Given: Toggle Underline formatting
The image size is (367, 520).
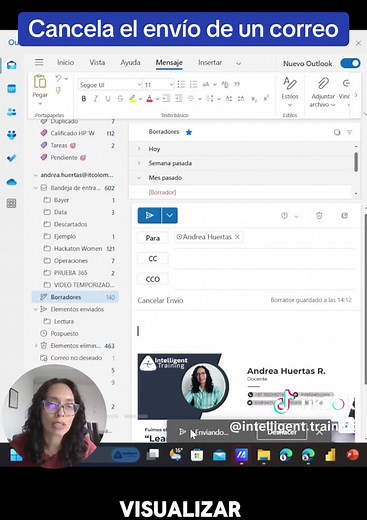Looking at the screenshot, I should (x=108, y=99).
